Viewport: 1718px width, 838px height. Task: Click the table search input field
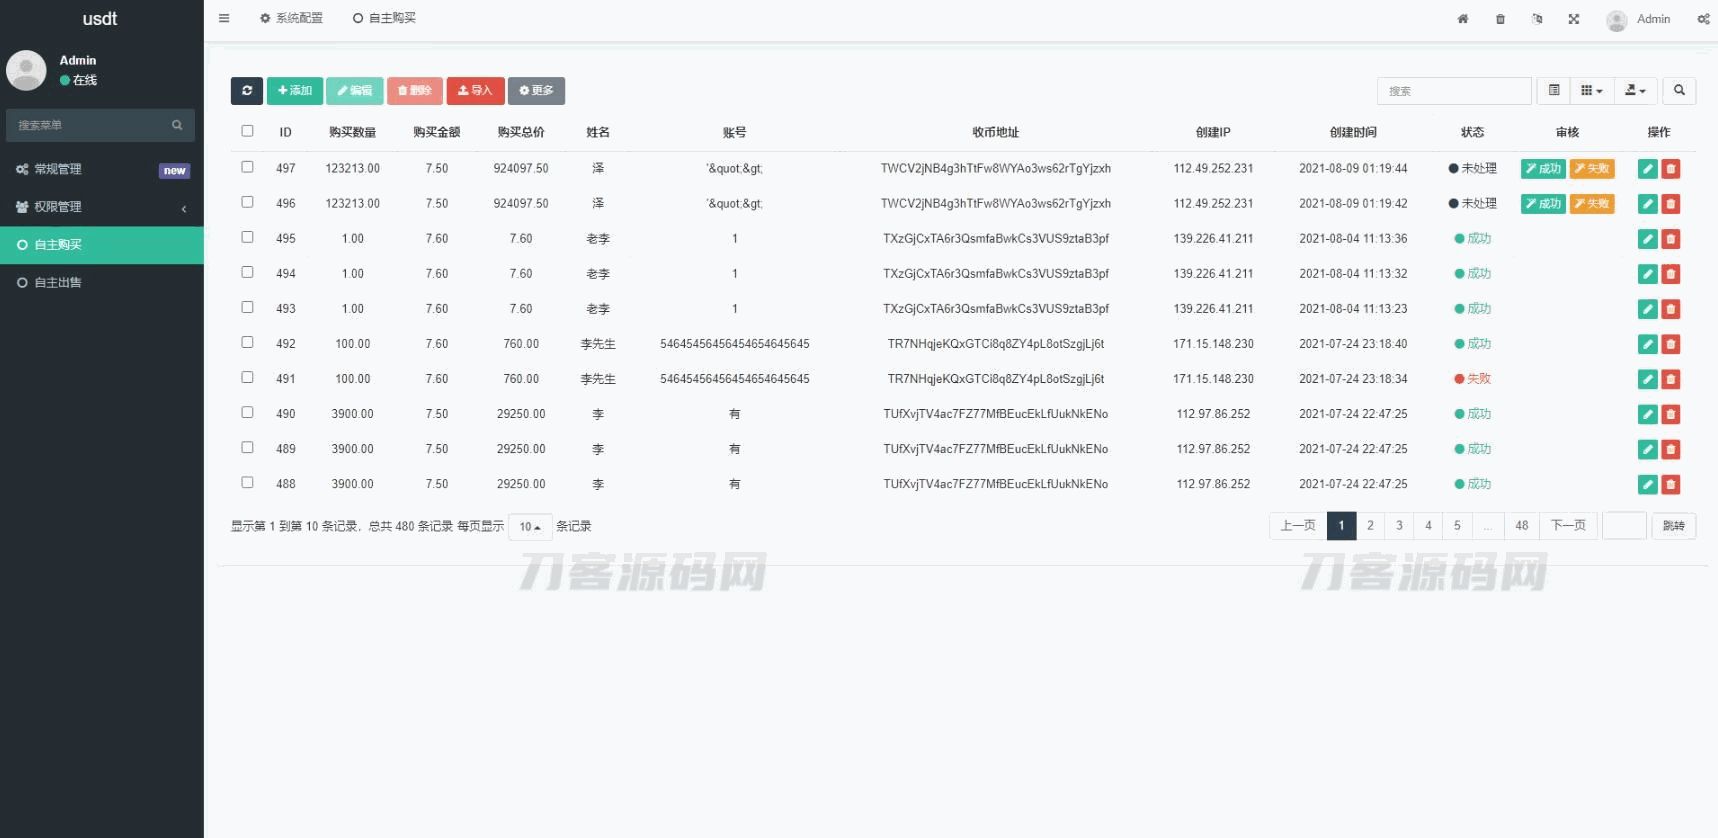coord(1453,91)
